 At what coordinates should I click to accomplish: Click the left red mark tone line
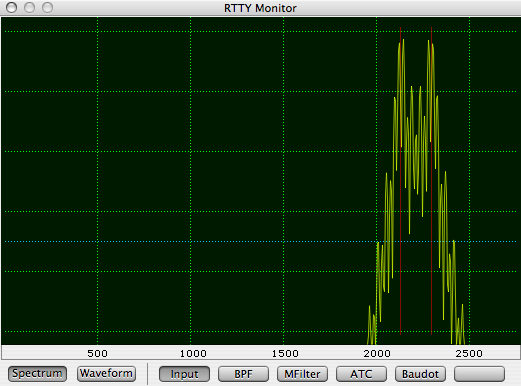[x=400, y=181]
